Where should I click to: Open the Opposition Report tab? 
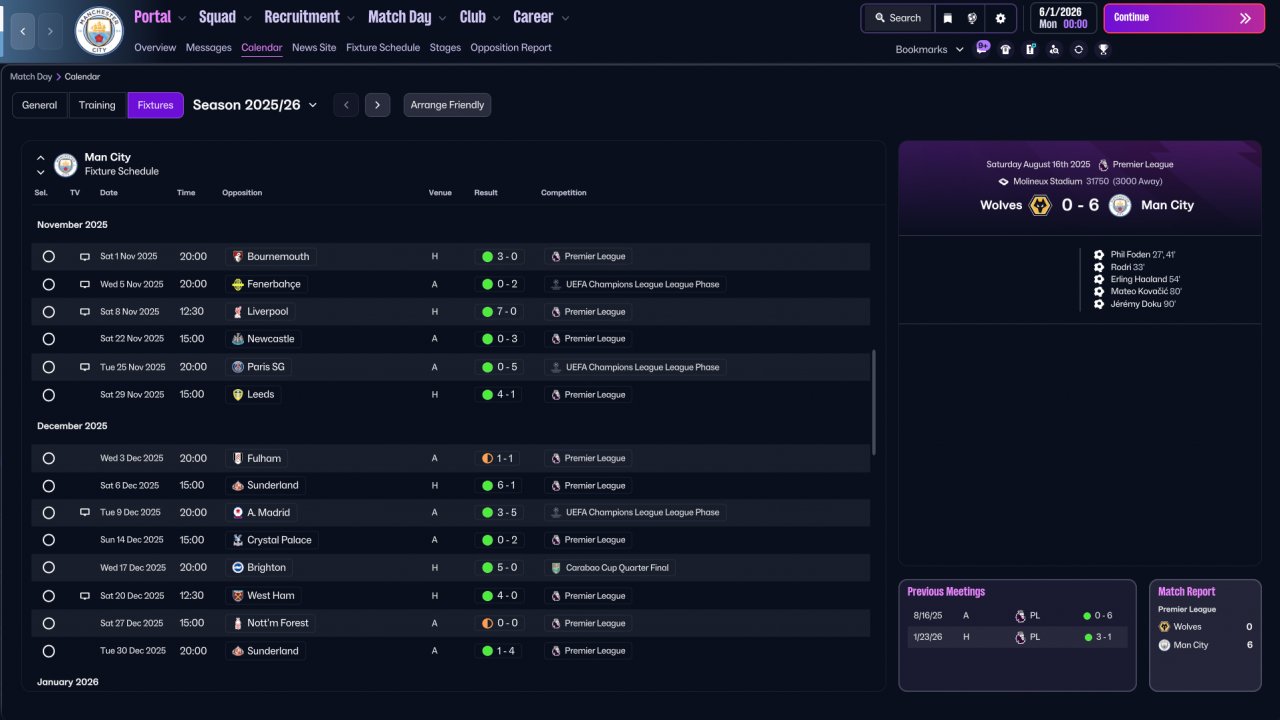click(x=511, y=48)
